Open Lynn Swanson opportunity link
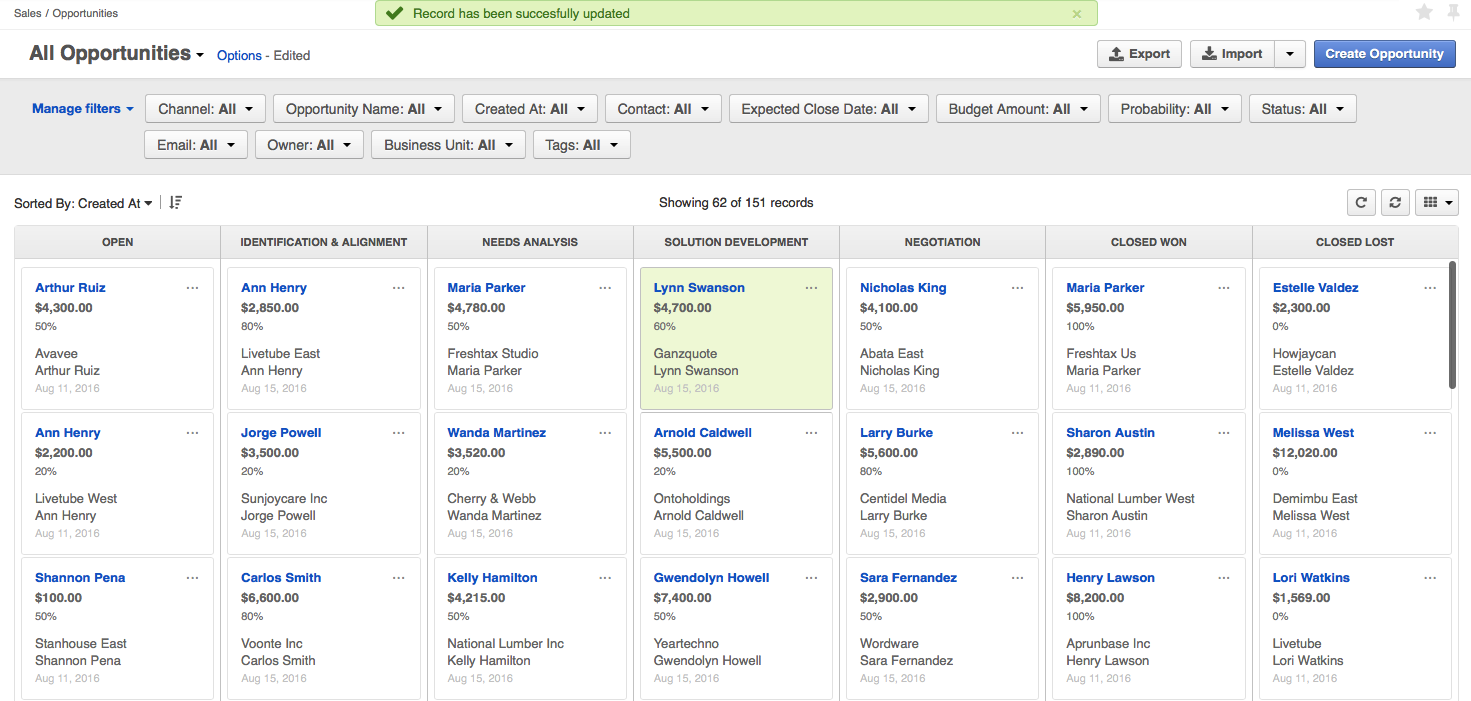Viewport: 1471px width, 701px height. [699, 288]
